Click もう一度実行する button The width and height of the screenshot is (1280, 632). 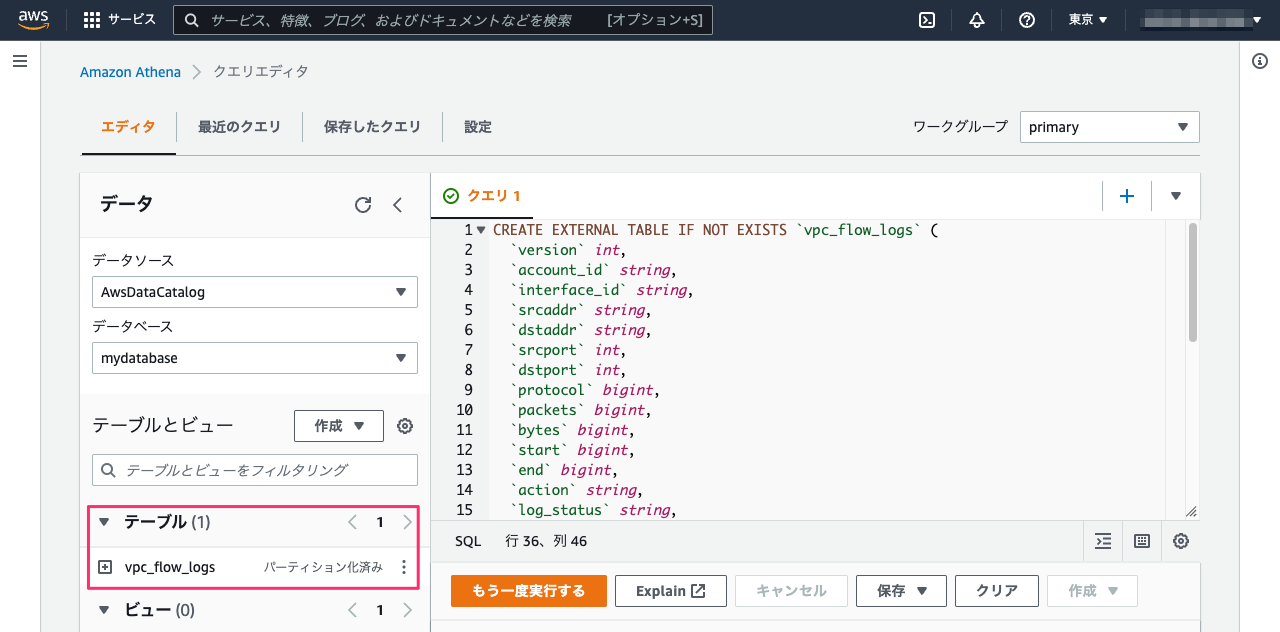529,591
